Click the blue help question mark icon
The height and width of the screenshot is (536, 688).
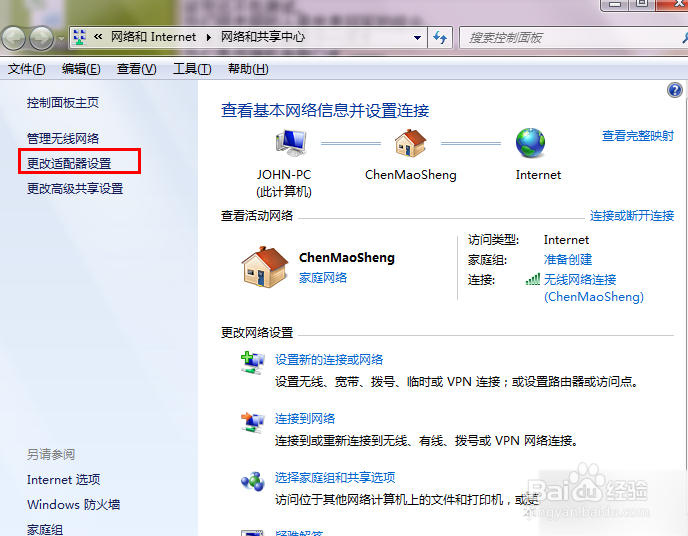pos(674,90)
